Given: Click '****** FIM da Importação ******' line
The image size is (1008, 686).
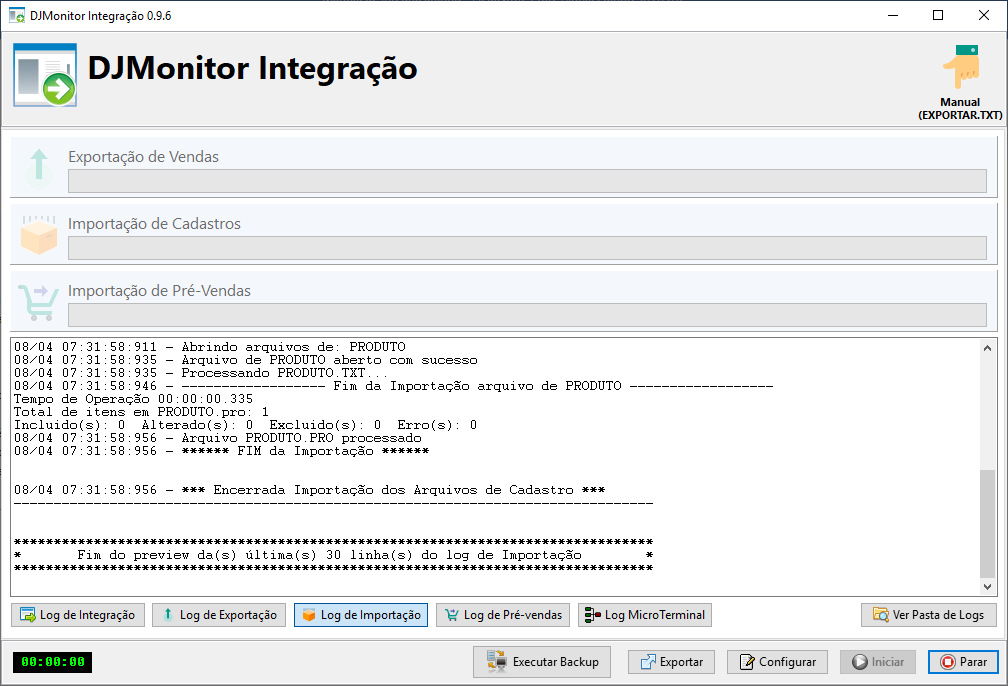Looking at the screenshot, I should click(x=222, y=451).
